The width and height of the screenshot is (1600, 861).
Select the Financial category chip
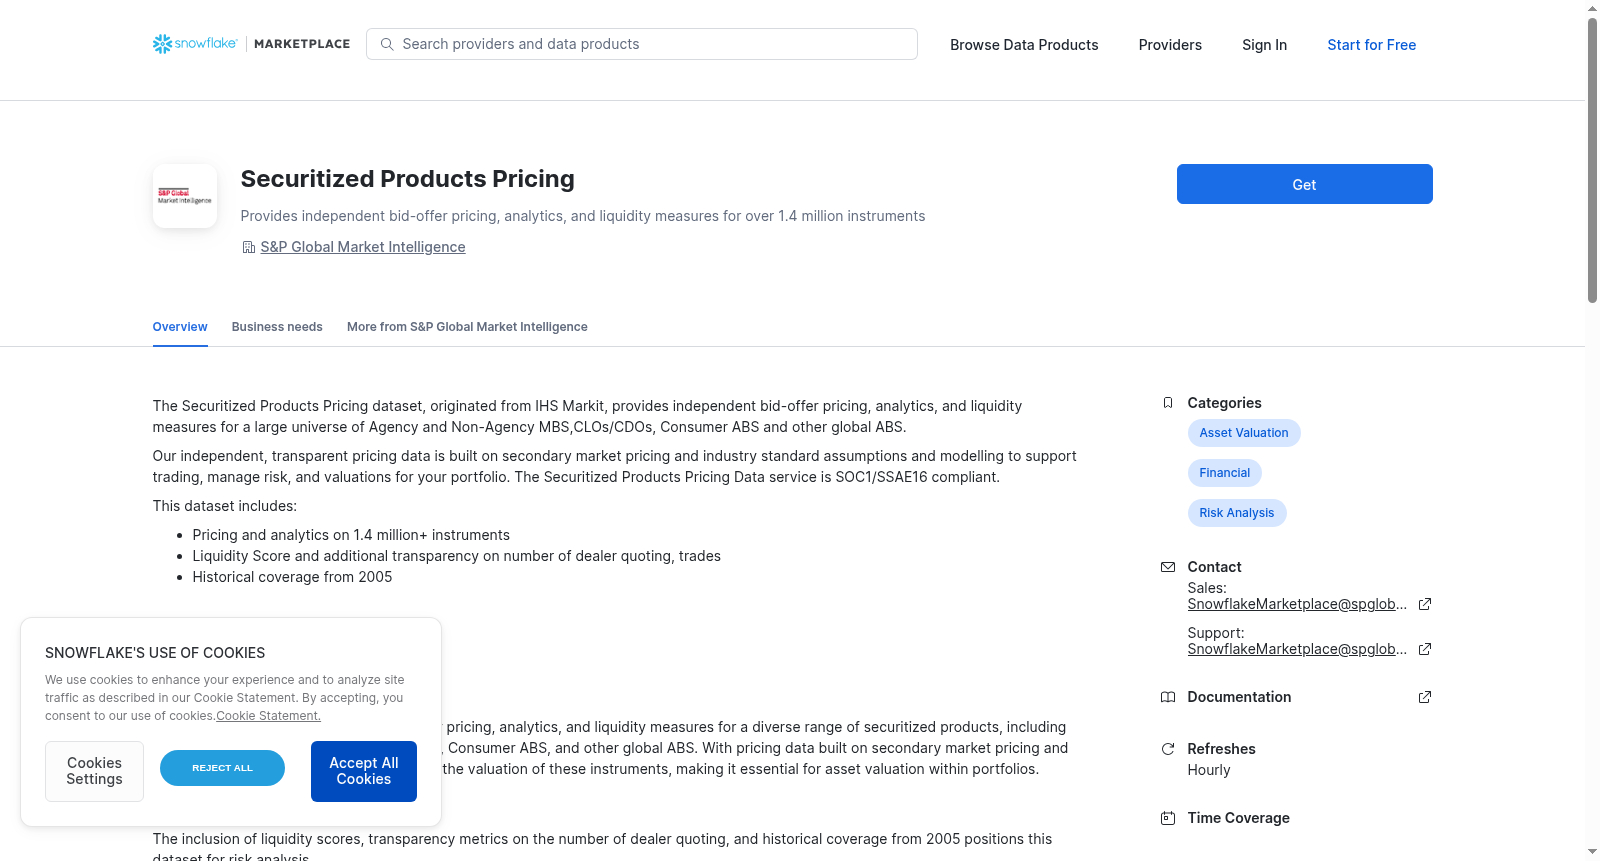tap(1225, 473)
